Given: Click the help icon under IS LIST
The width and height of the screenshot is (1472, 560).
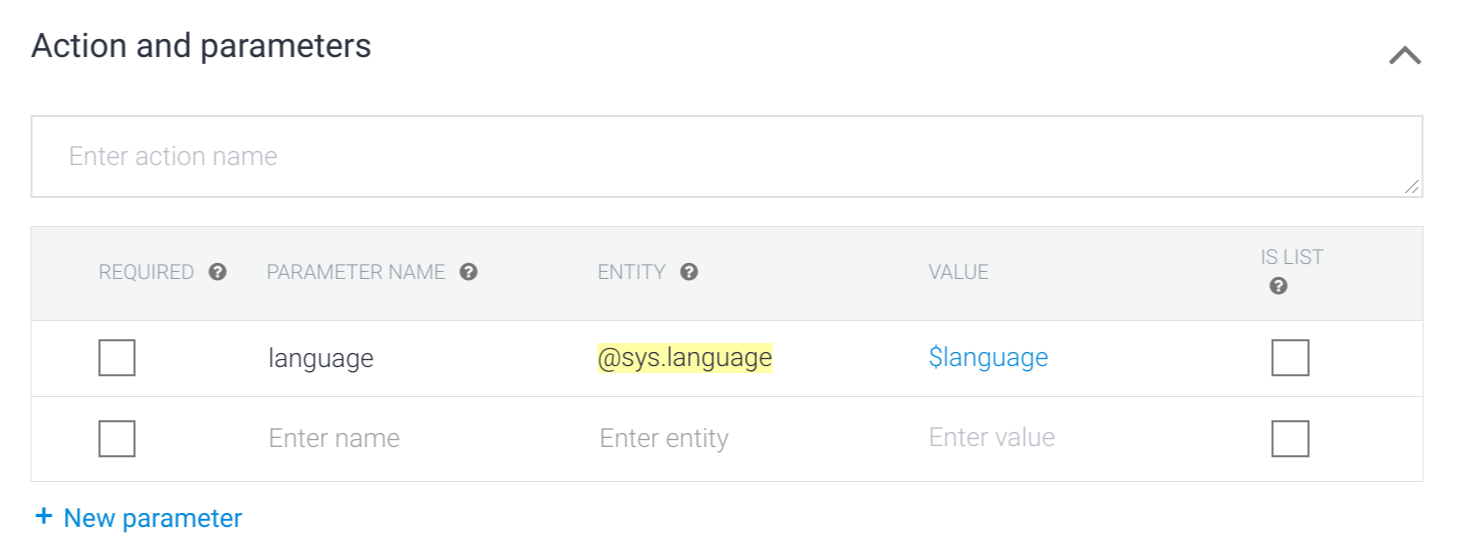Looking at the screenshot, I should pos(1278,286).
